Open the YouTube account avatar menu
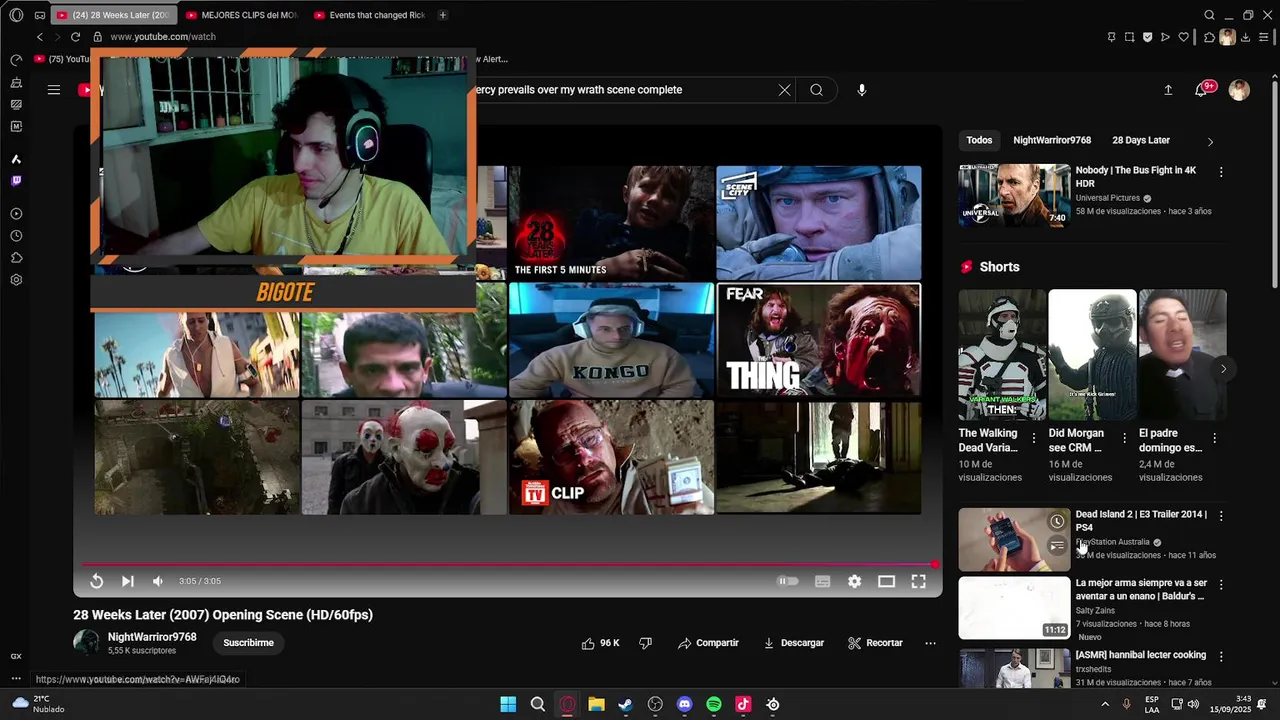 [1239, 90]
